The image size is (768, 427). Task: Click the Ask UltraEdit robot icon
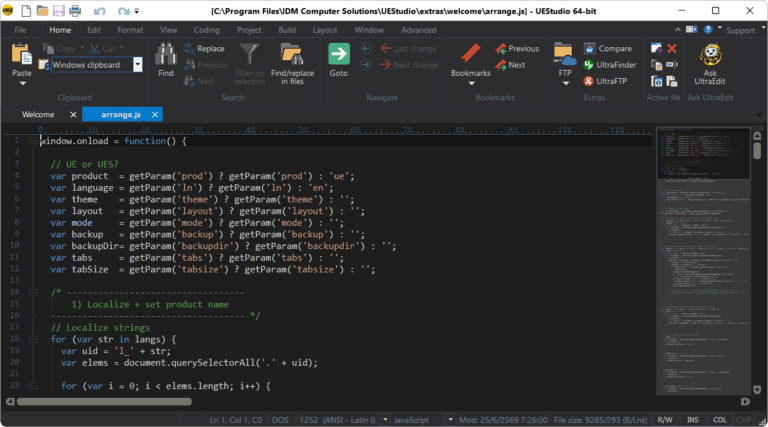(x=710, y=55)
